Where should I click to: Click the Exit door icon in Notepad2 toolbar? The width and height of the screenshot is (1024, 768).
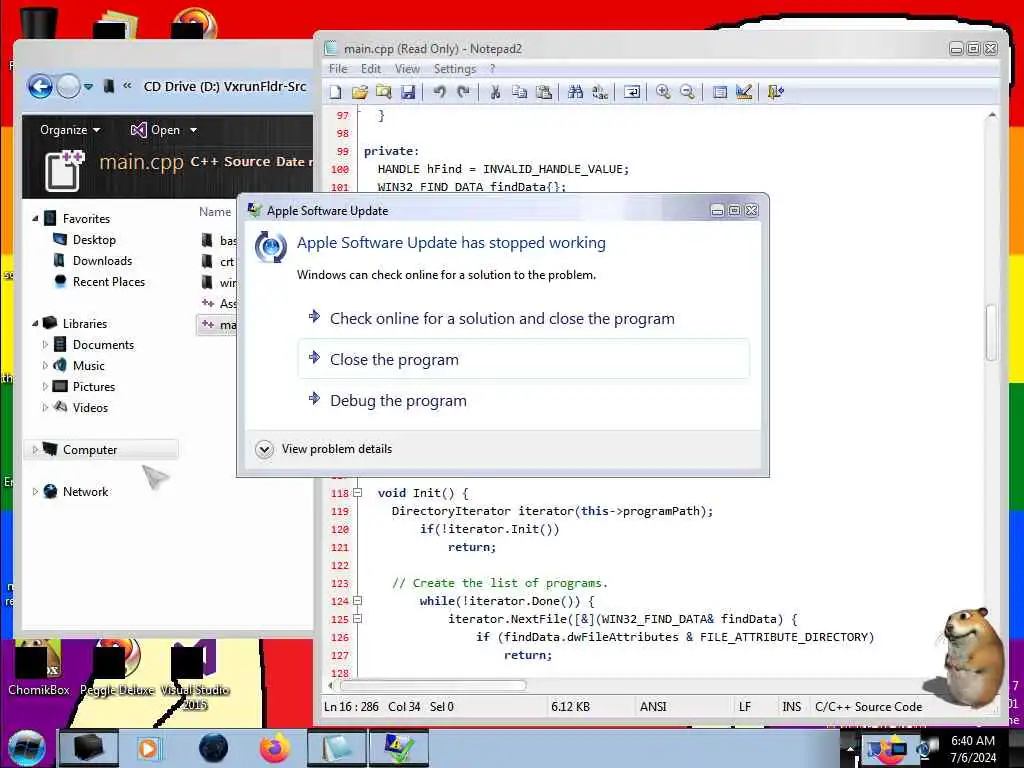pyautogui.click(x=775, y=92)
